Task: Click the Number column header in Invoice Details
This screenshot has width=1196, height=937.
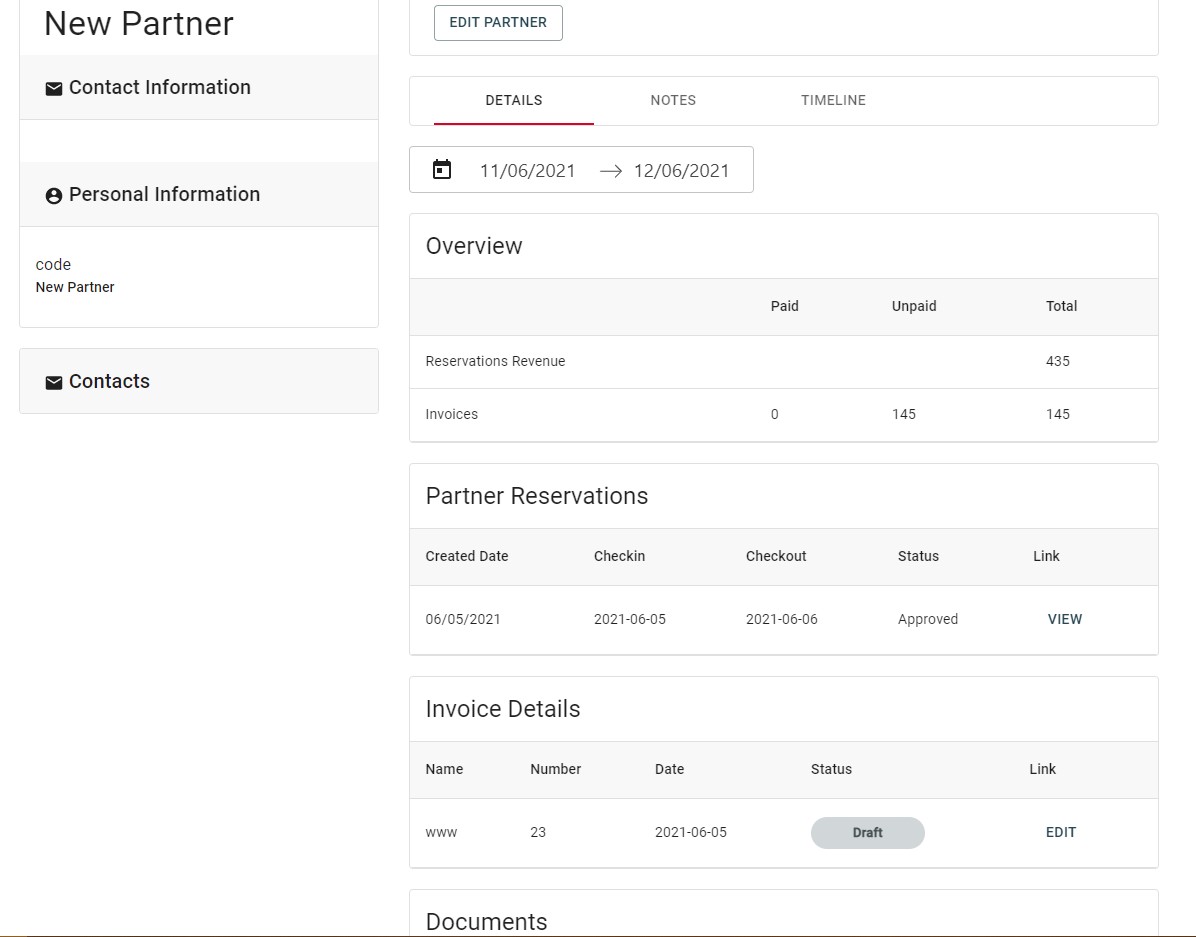Action: coord(555,769)
